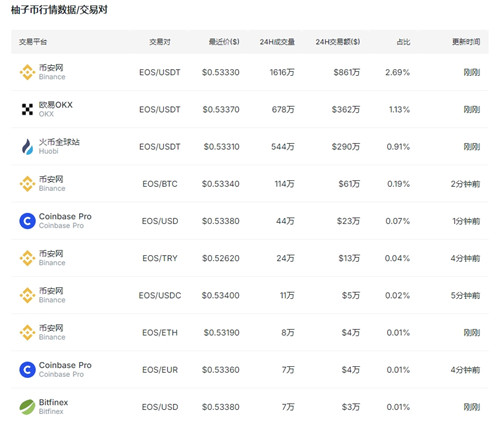Open 币安网 exchange in the EOS/USDT row
Viewport: 500px width, 423px height.
pyautogui.click(x=51, y=68)
